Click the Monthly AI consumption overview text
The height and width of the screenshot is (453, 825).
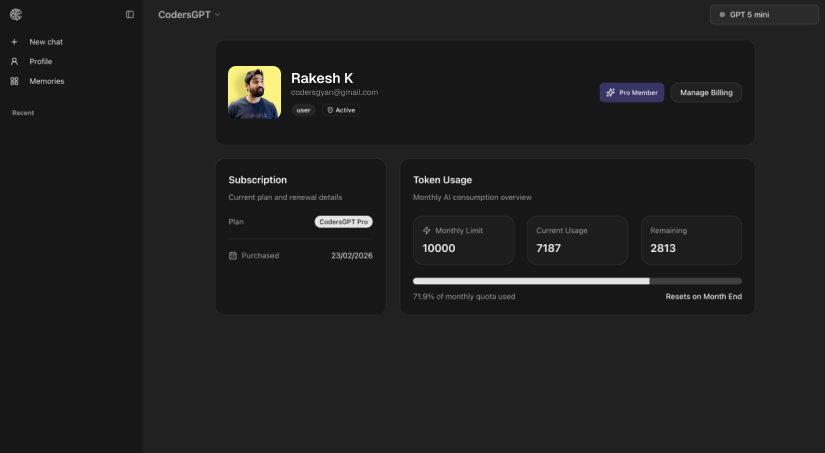pyautogui.click(x=472, y=197)
